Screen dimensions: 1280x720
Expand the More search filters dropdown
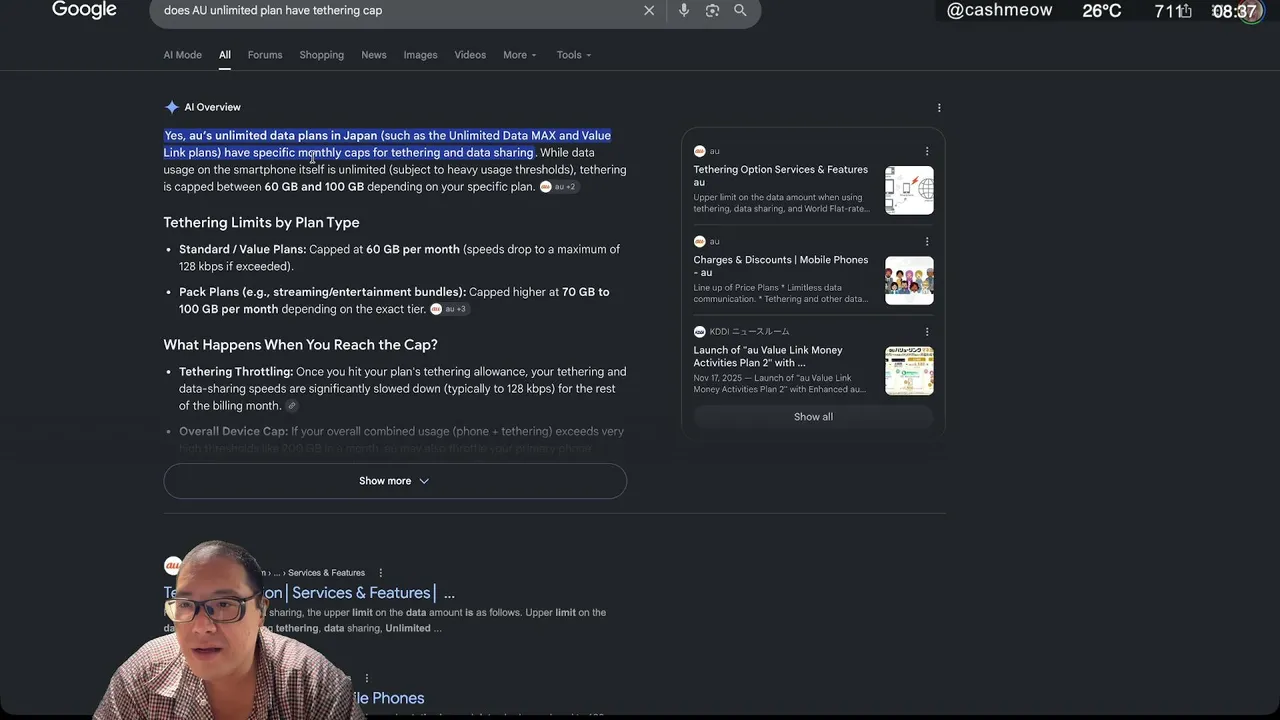pos(520,55)
